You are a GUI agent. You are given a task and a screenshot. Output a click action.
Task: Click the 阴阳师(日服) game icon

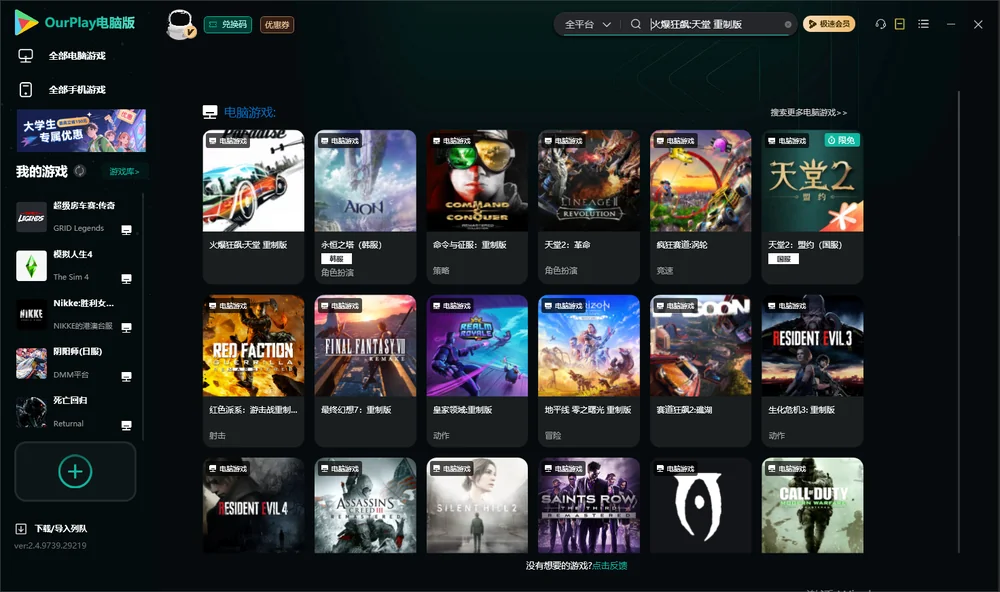coord(31,364)
